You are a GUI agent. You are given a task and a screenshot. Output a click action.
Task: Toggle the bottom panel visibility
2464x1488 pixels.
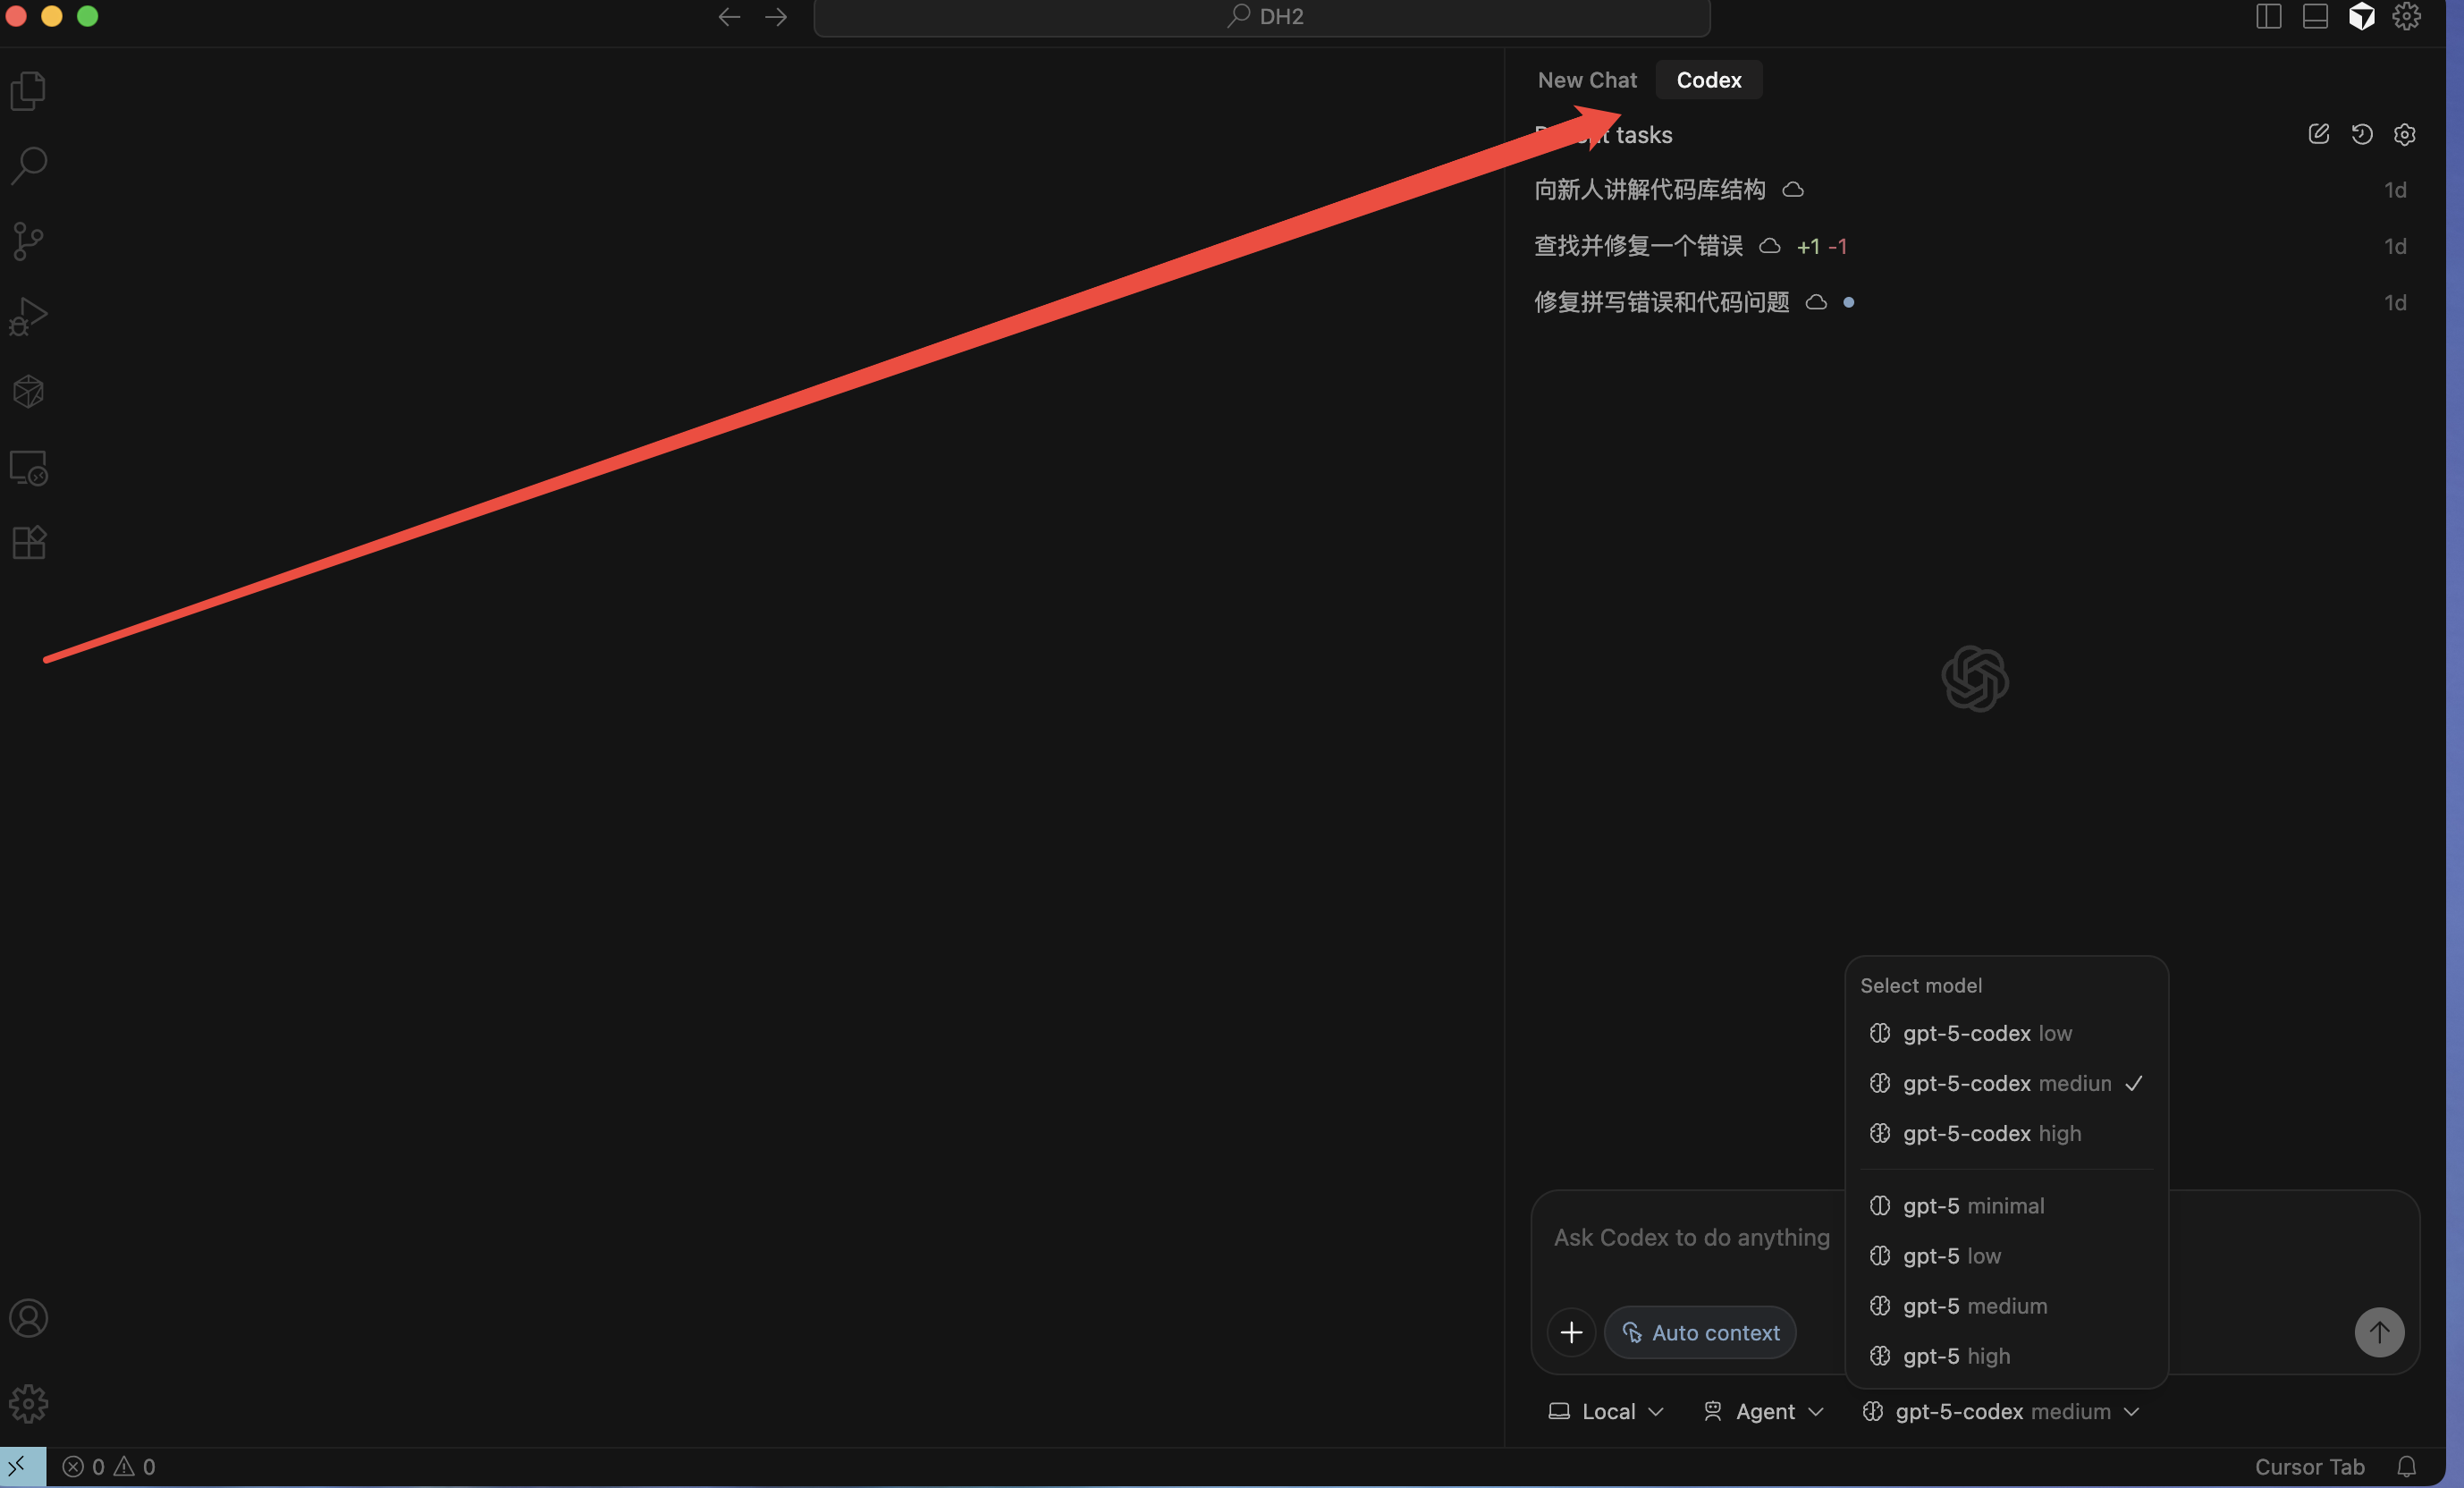(x=2316, y=16)
